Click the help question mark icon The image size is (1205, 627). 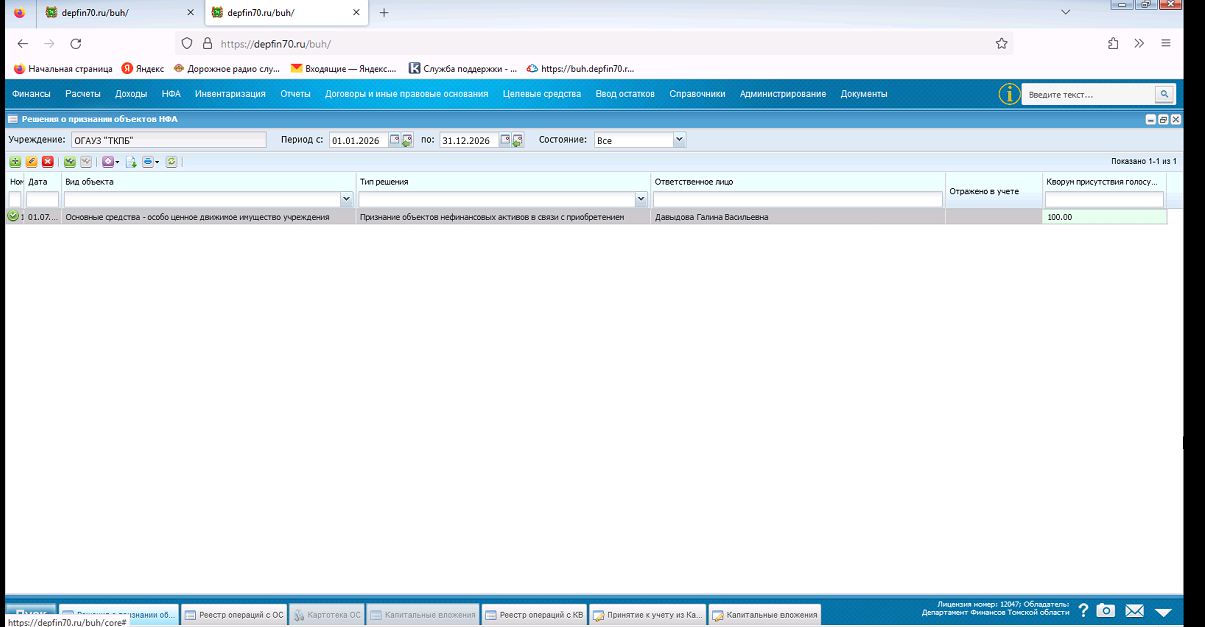pos(1083,610)
